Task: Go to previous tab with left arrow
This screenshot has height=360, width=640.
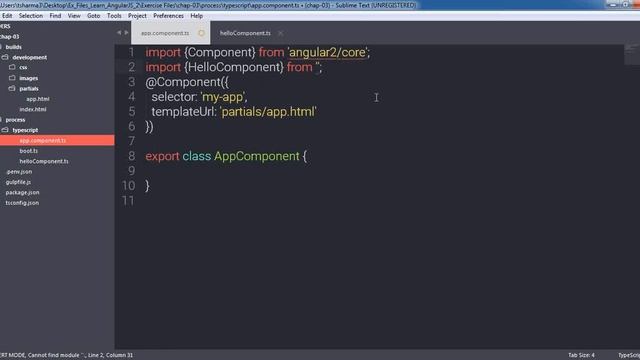Action: (x=119, y=33)
